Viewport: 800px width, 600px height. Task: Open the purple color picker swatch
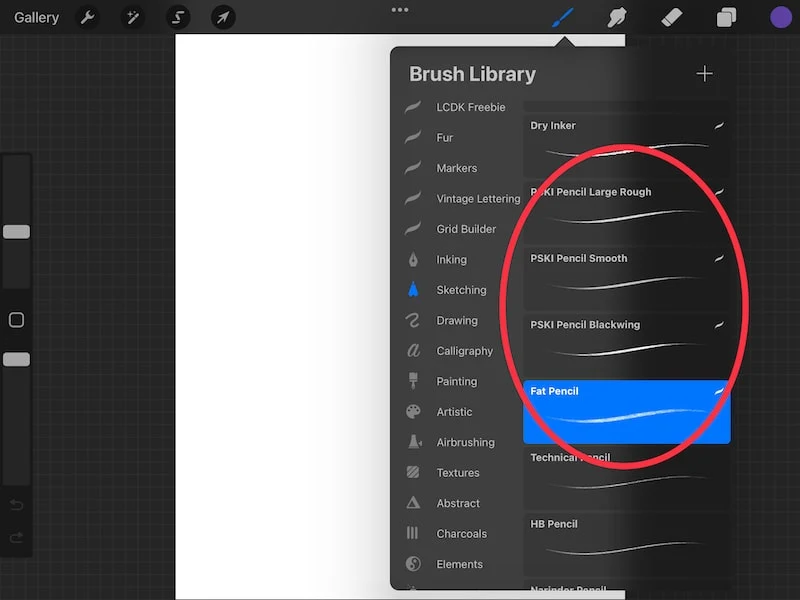point(781,17)
